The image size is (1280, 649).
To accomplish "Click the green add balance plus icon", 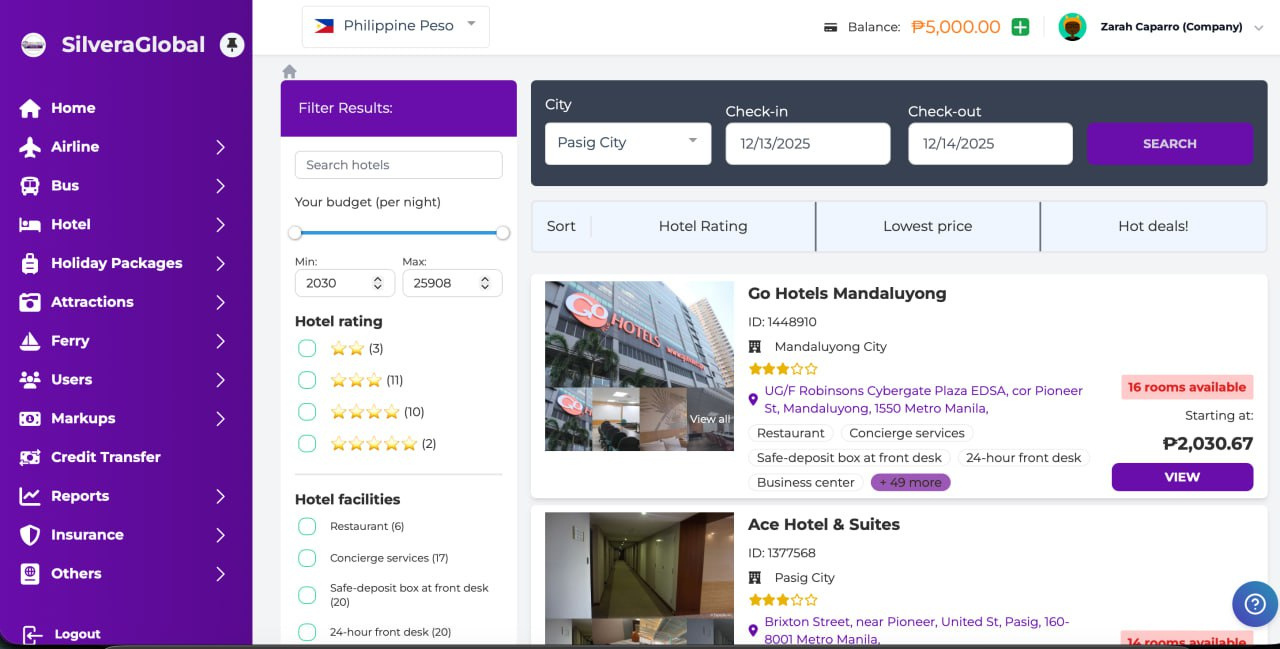I will 1020,27.
